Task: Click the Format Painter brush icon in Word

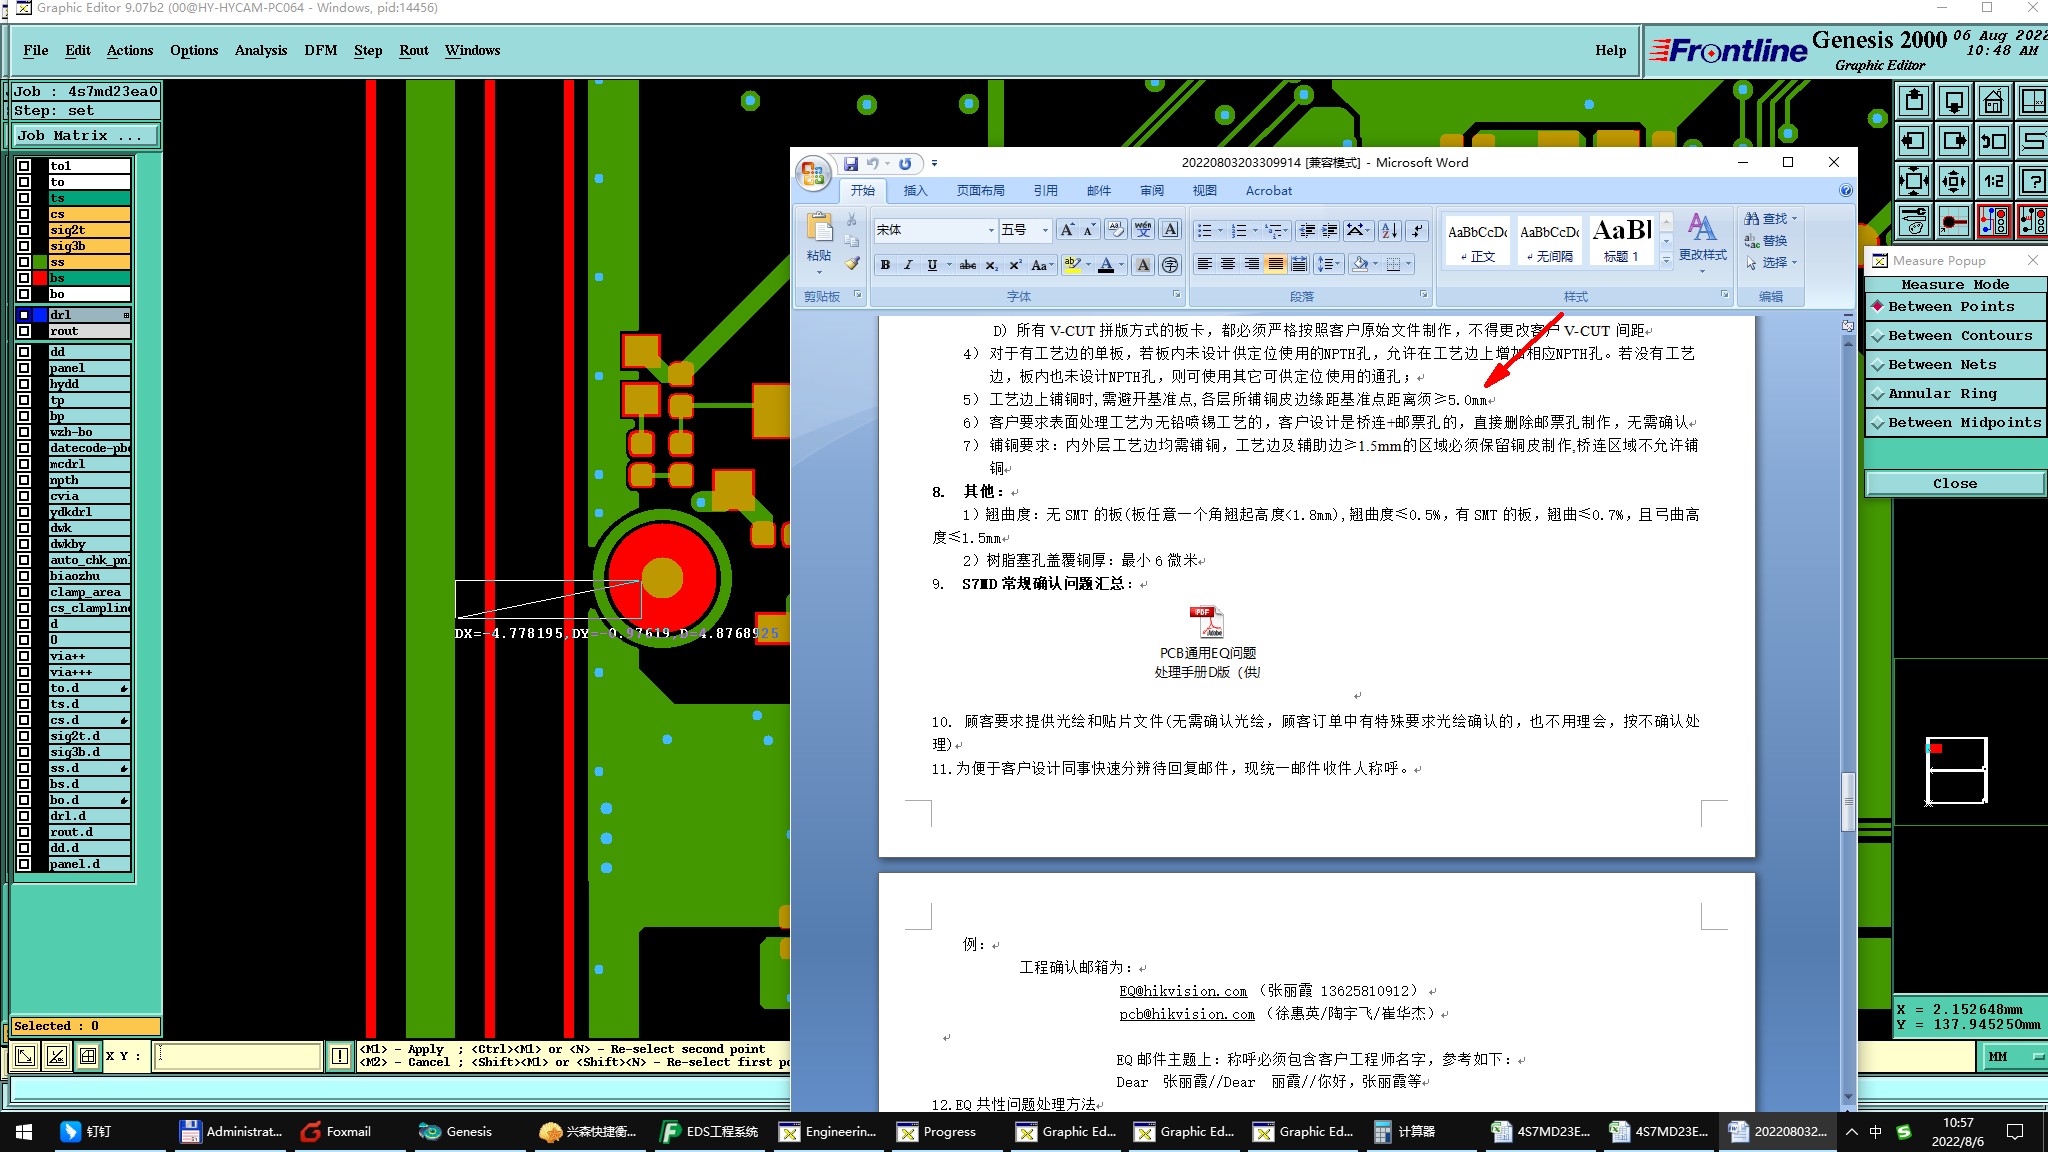Action: click(851, 264)
